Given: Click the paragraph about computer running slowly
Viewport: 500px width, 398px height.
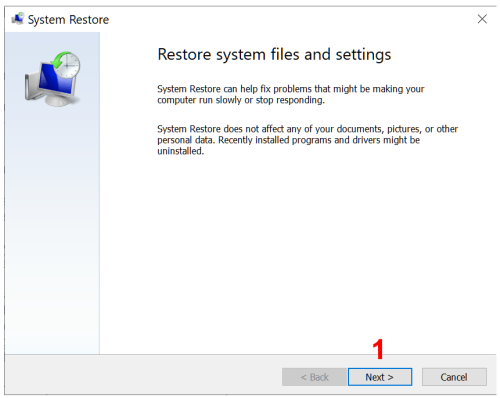Looking at the screenshot, I should point(291,94).
